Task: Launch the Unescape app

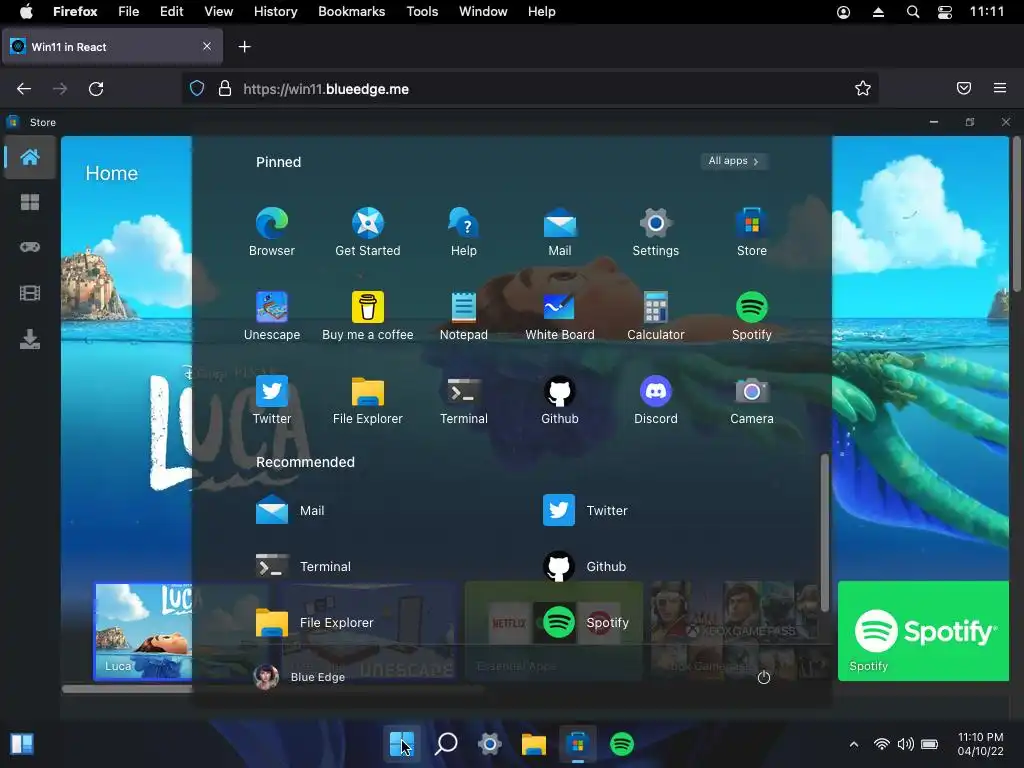Action: pos(272,316)
